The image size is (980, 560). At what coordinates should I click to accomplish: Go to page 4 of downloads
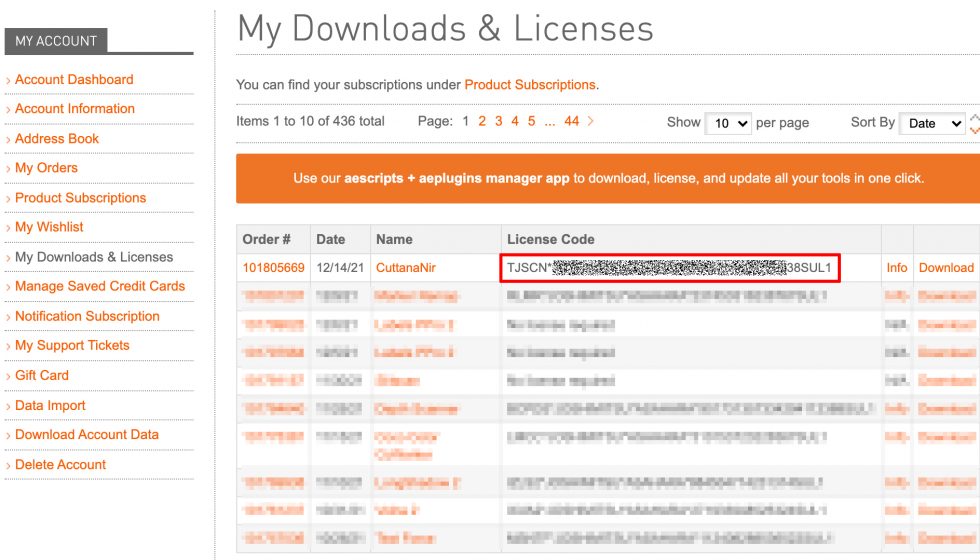click(515, 121)
